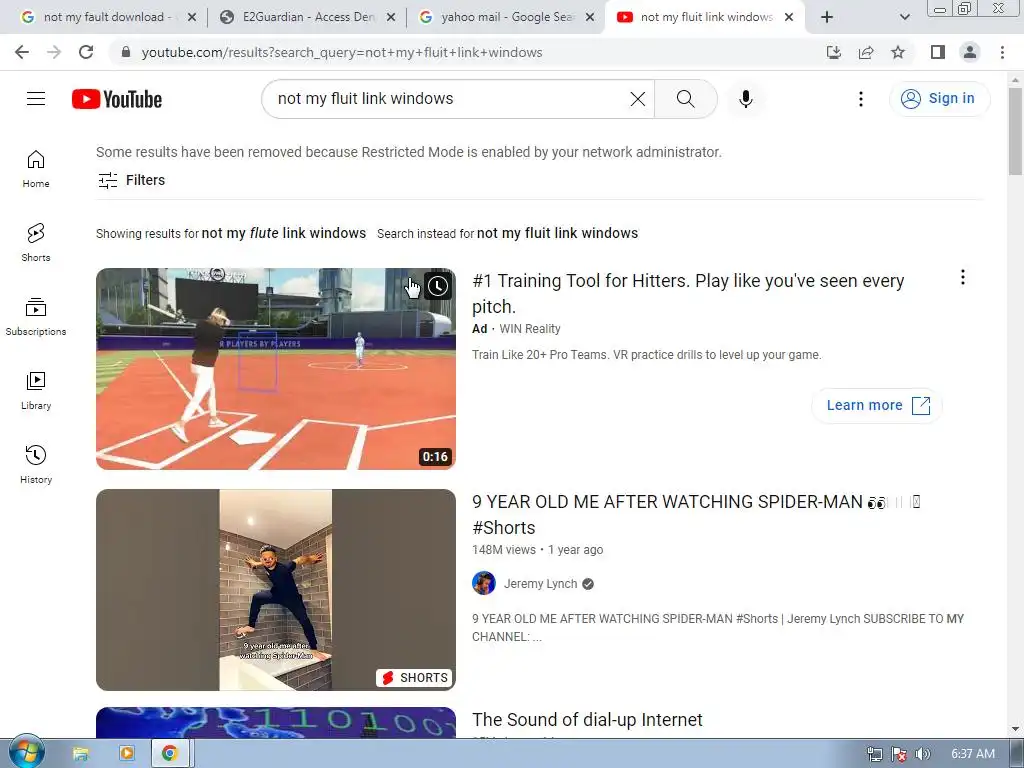Open Windows Explorer from taskbar
The width and height of the screenshot is (1024, 768).
[x=81, y=754]
